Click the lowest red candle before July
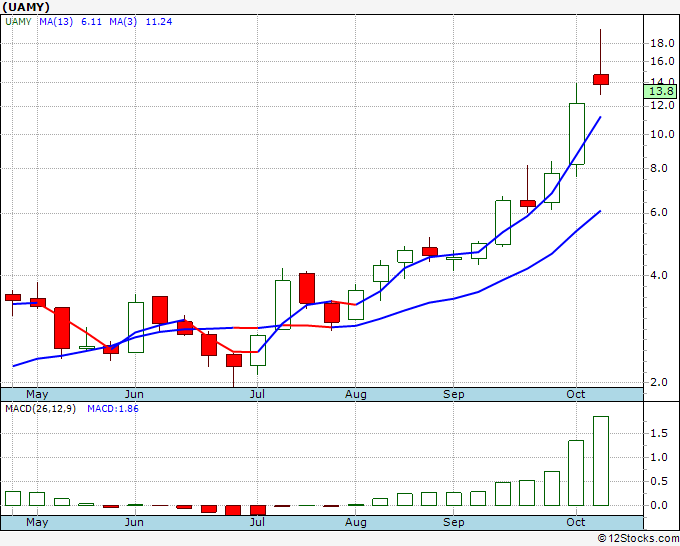Screen dimensions: 680x546 coord(234,360)
